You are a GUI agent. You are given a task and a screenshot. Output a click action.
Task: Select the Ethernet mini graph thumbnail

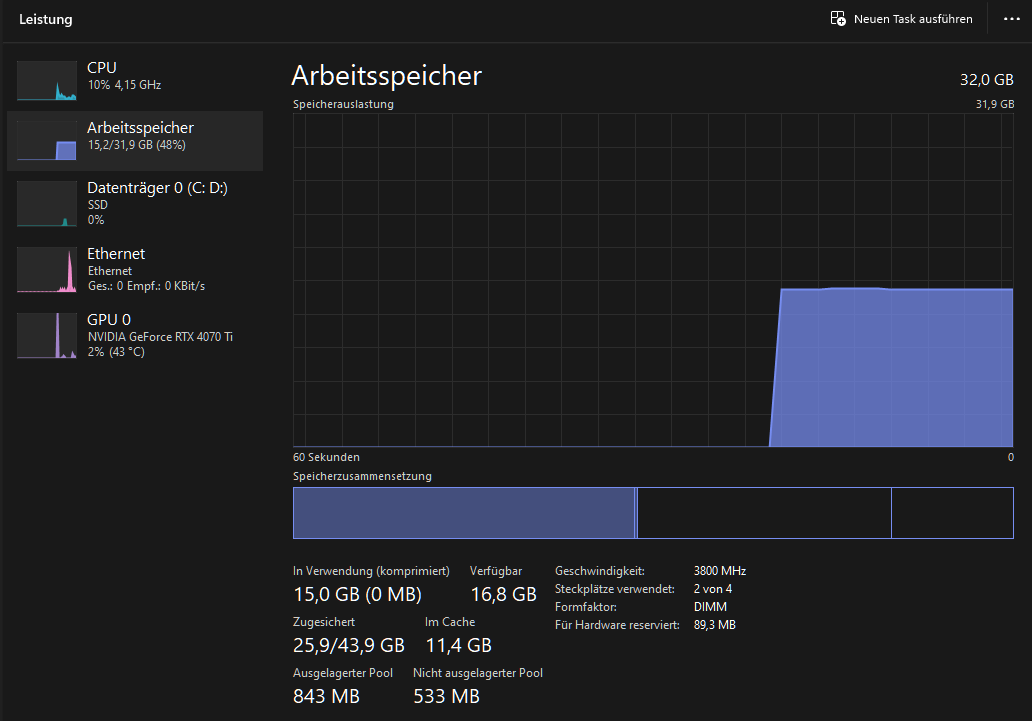point(47,270)
